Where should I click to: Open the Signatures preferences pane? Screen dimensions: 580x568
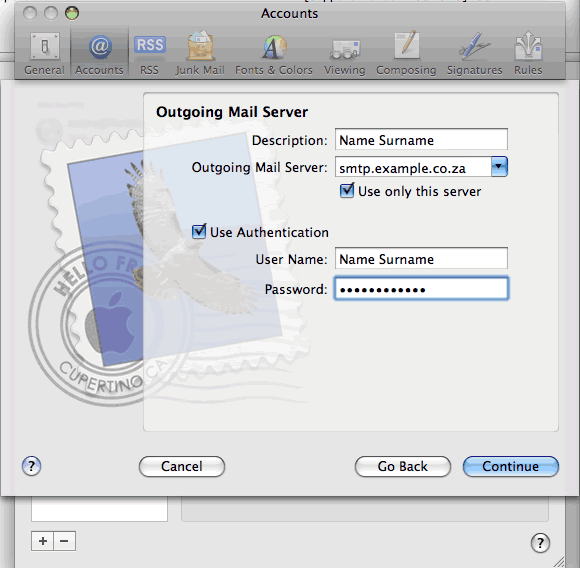tap(475, 53)
